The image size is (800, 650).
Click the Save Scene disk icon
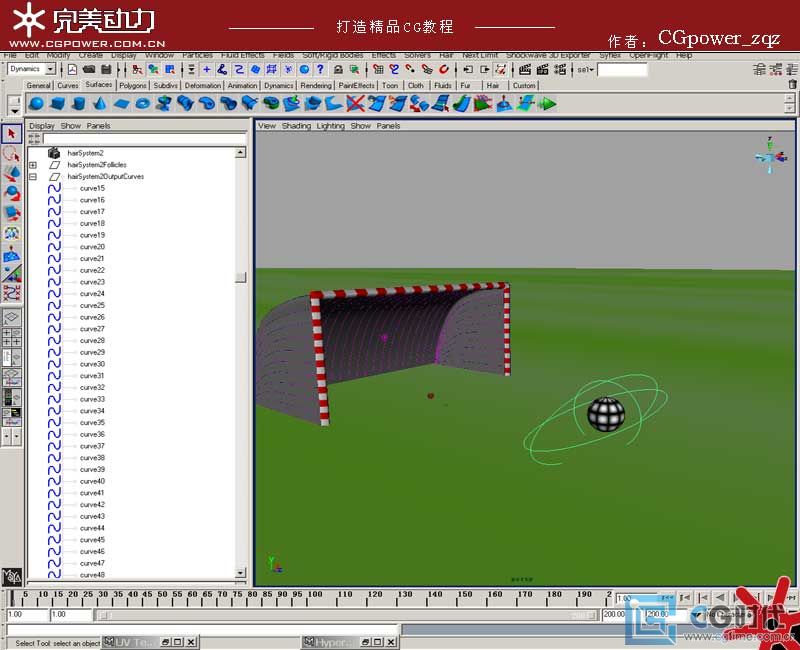pos(106,69)
